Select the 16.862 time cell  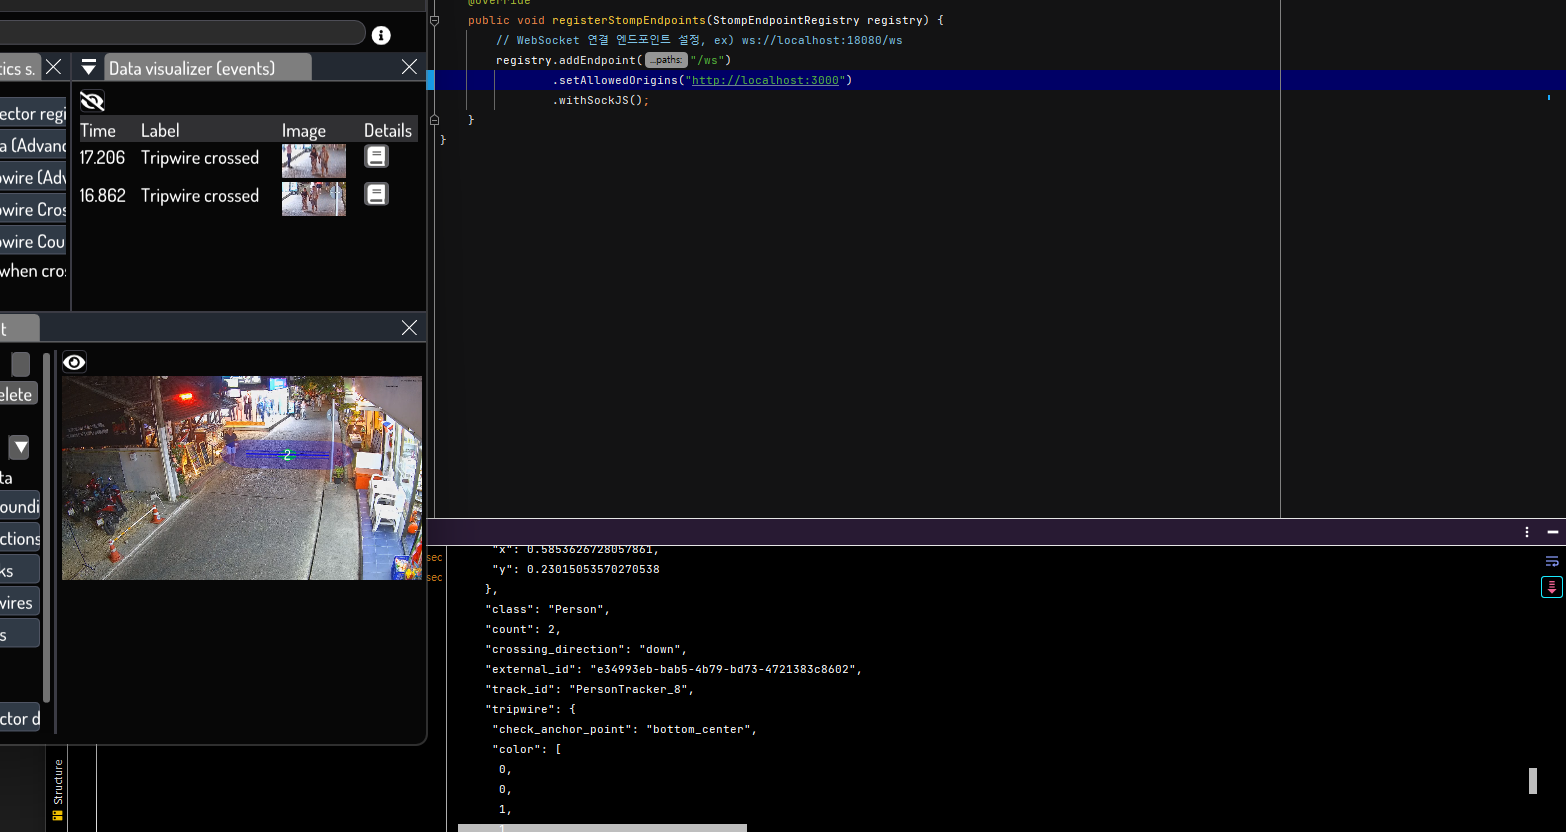click(102, 196)
